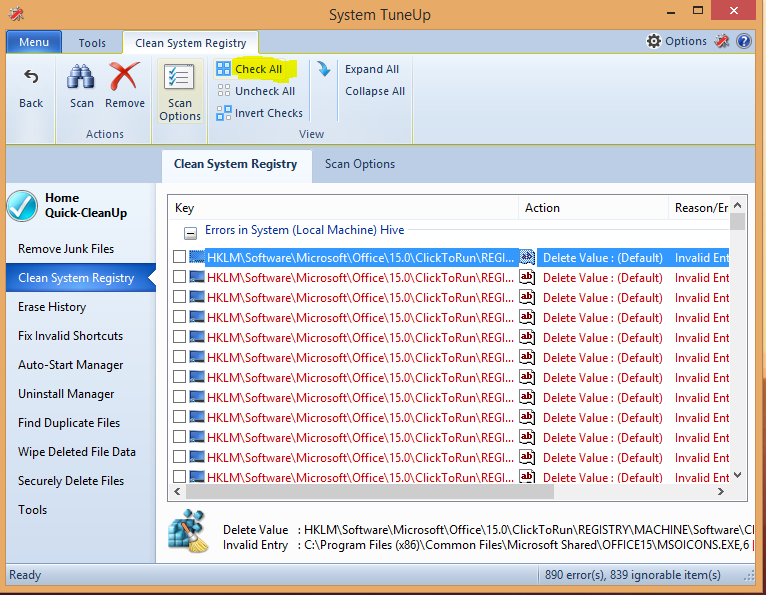The height and width of the screenshot is (595, 766).
Task: Open Scan Options checklist icon
Action: click(179, 77)
